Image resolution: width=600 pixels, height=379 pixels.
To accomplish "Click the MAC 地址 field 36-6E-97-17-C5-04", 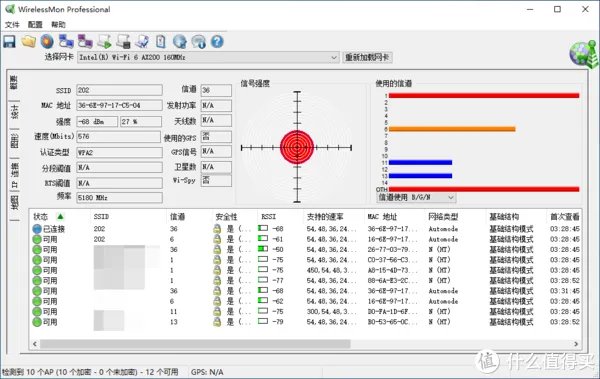I will (x=119, y=105).
